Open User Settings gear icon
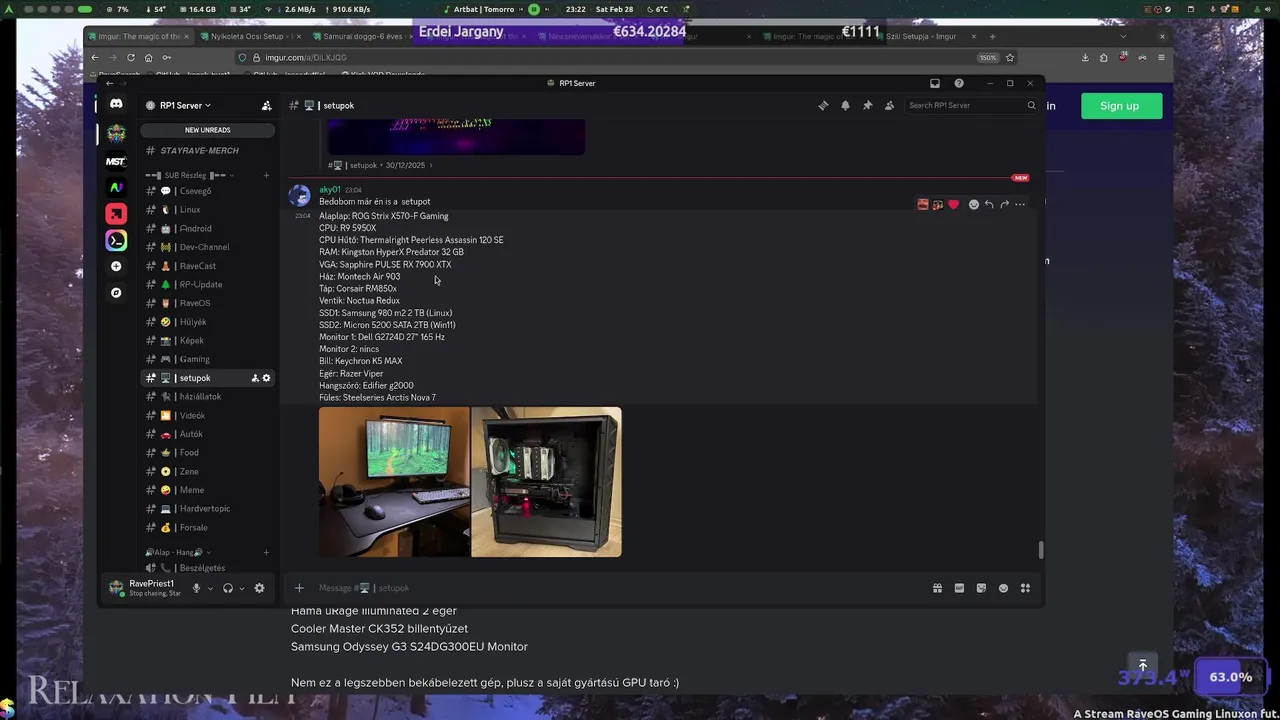1280x720 pixels. (259, 588)
